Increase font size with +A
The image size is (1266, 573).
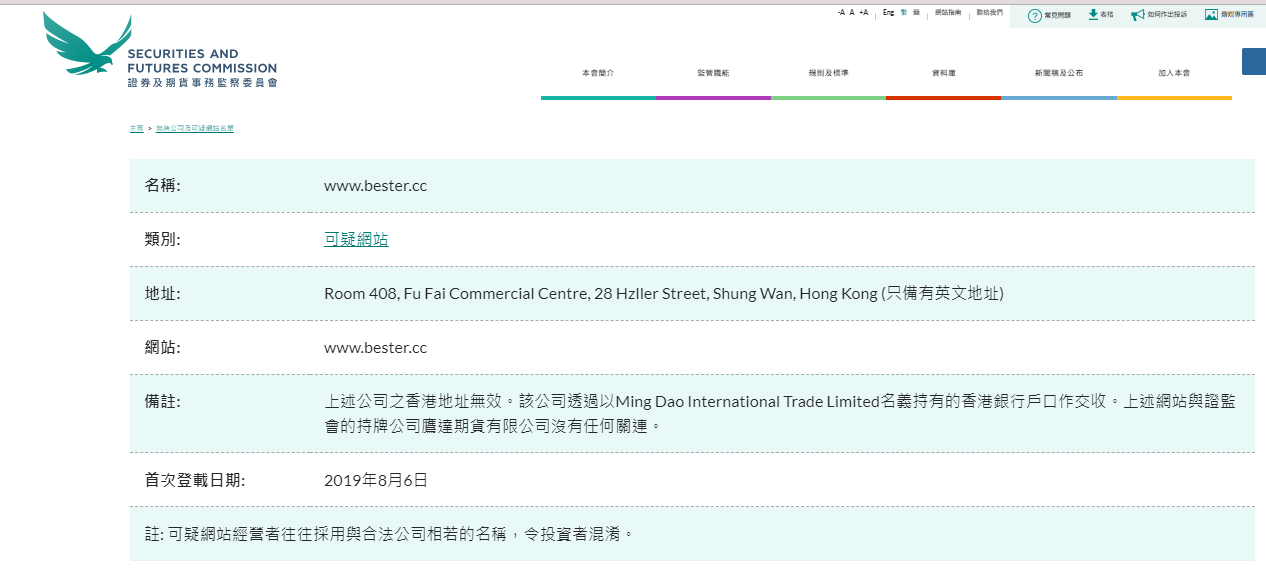click(863, 13)
